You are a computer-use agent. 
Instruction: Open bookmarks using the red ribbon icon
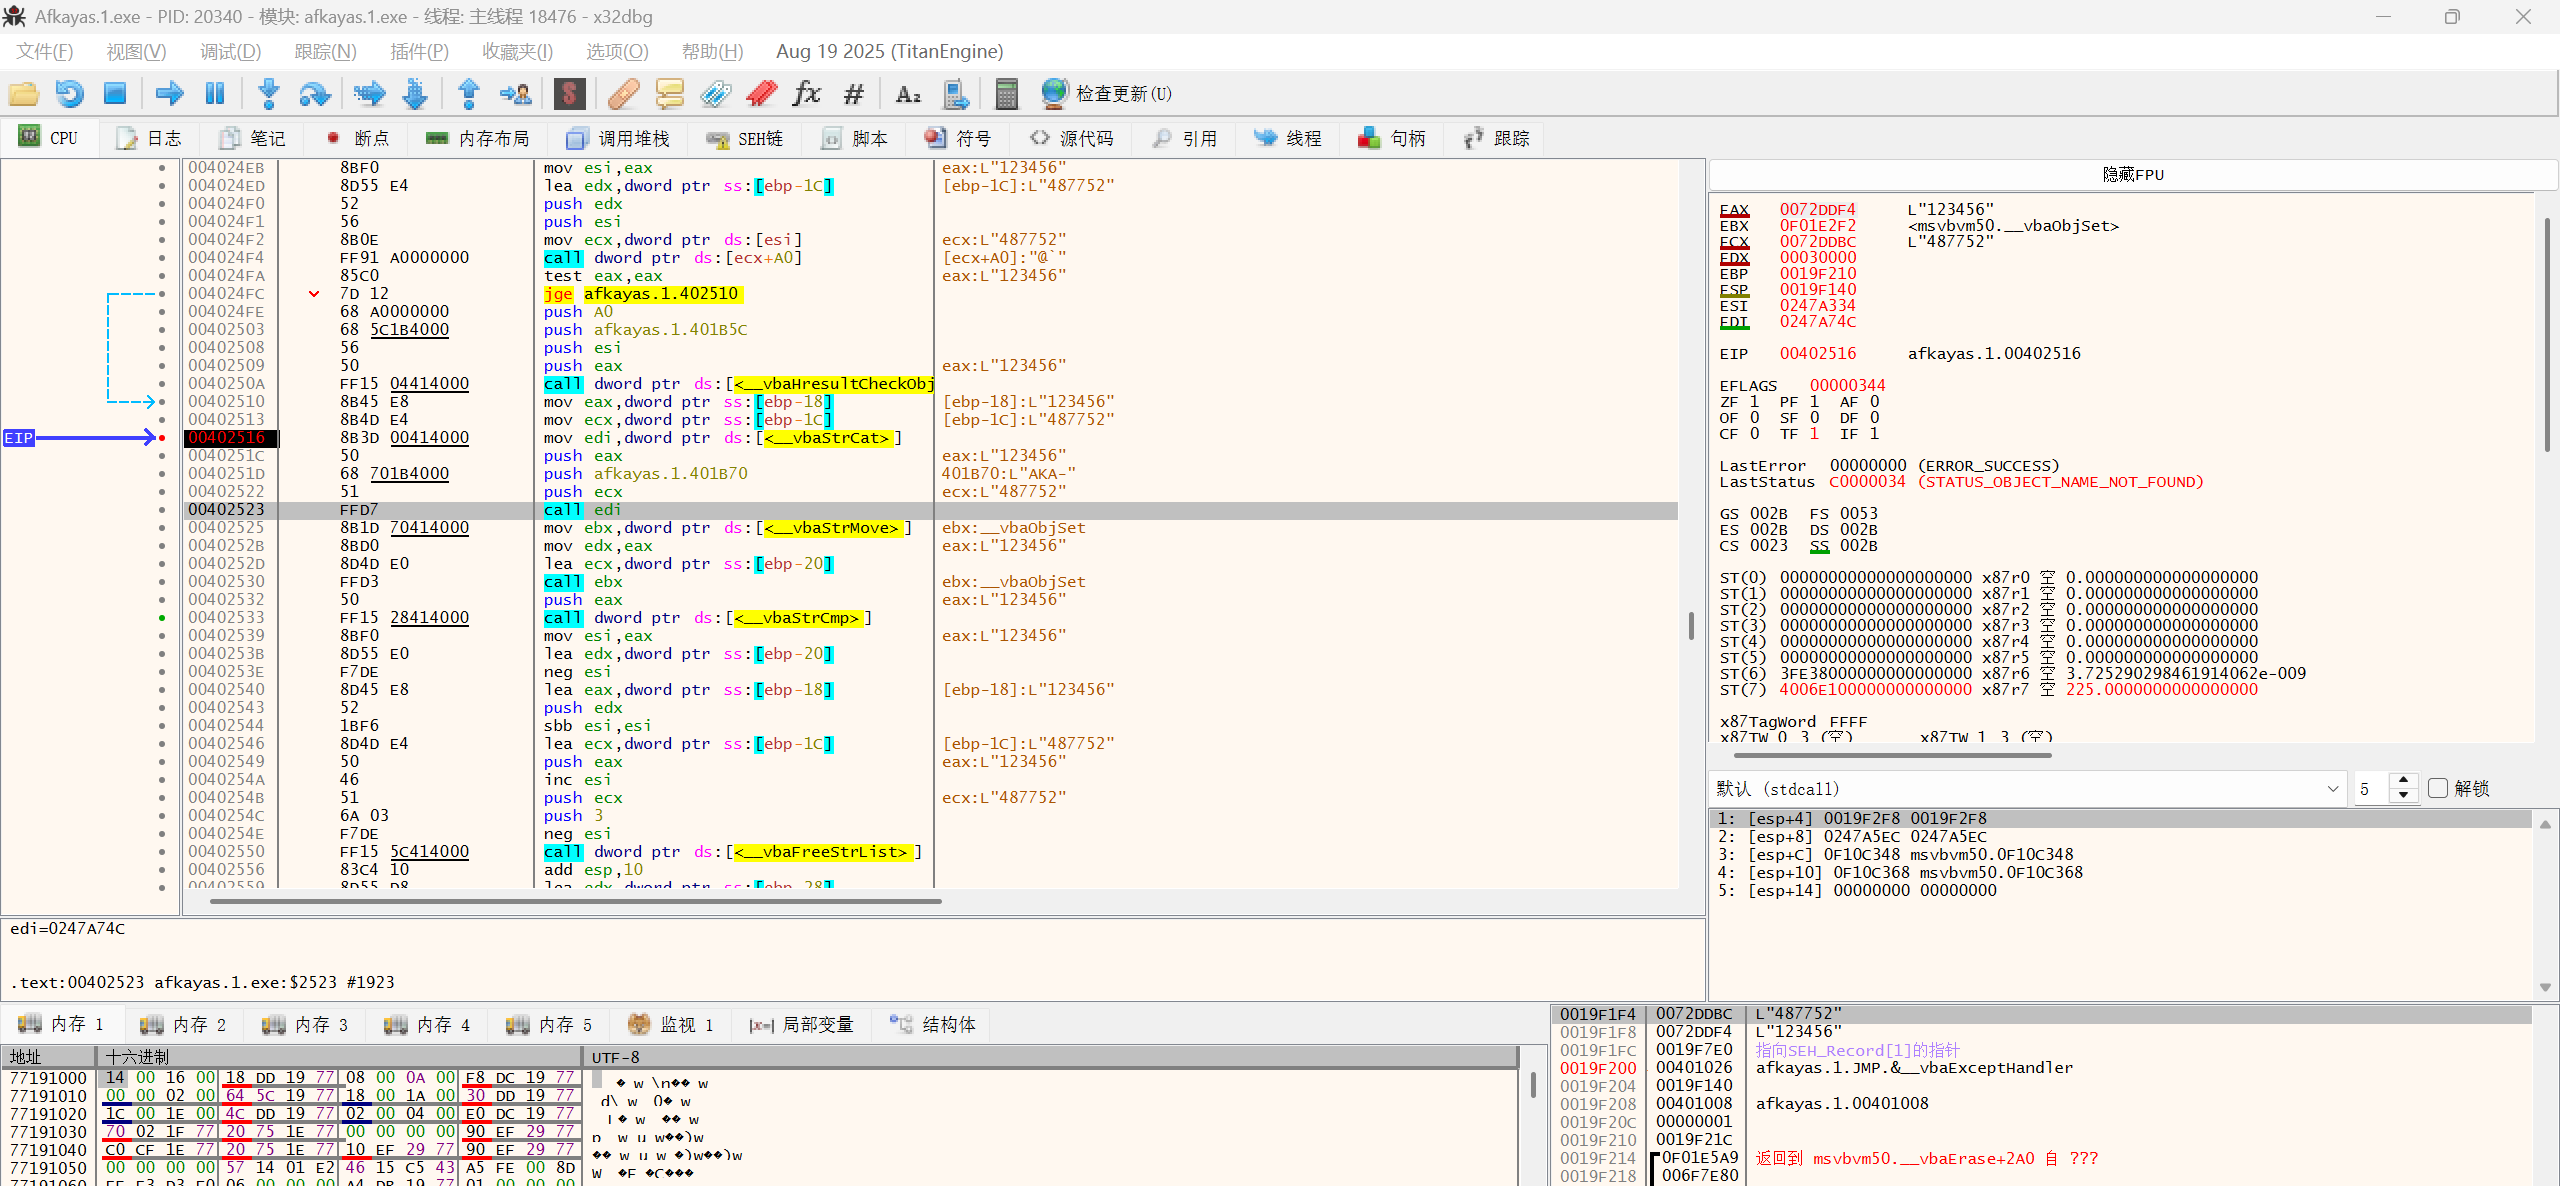pos(761,94)
